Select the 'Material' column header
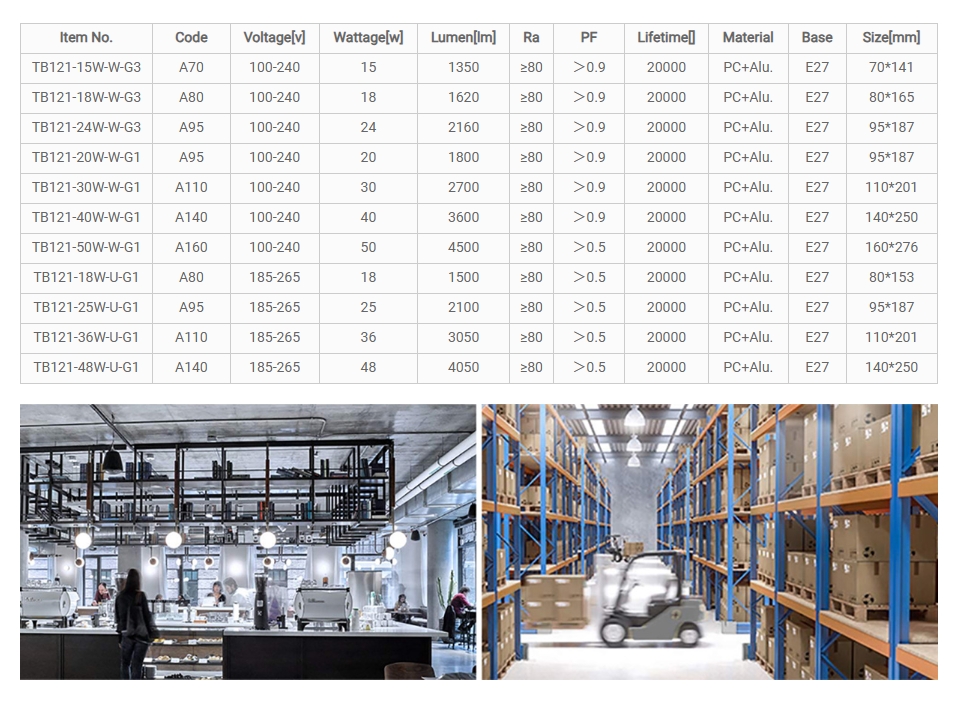Screen dimensions: 957x705 748,38
